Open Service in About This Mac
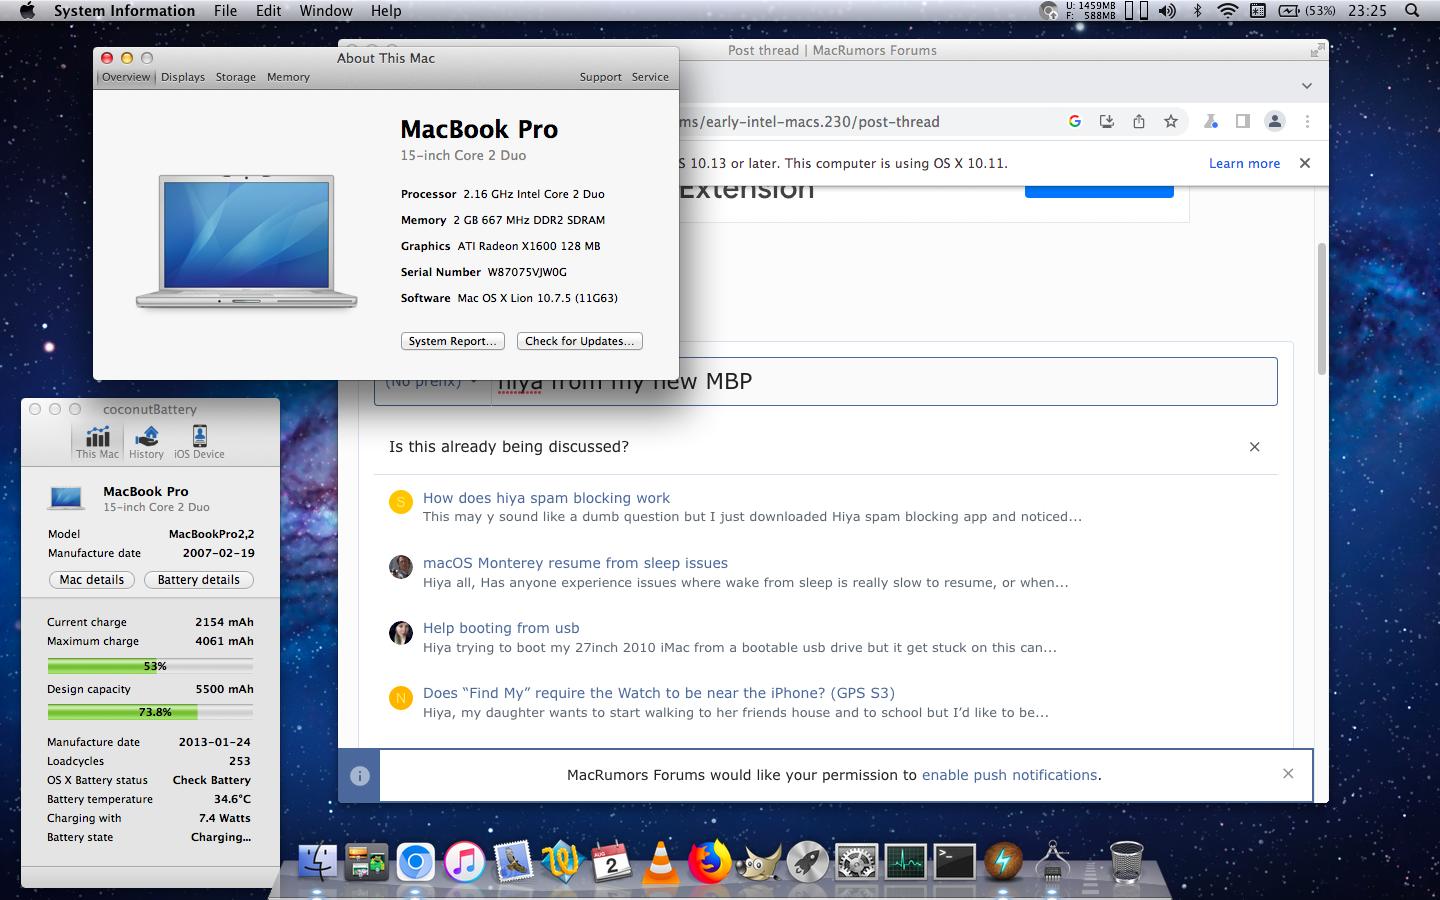Screen dimensions: 1440x900 (x=650, y=77)
